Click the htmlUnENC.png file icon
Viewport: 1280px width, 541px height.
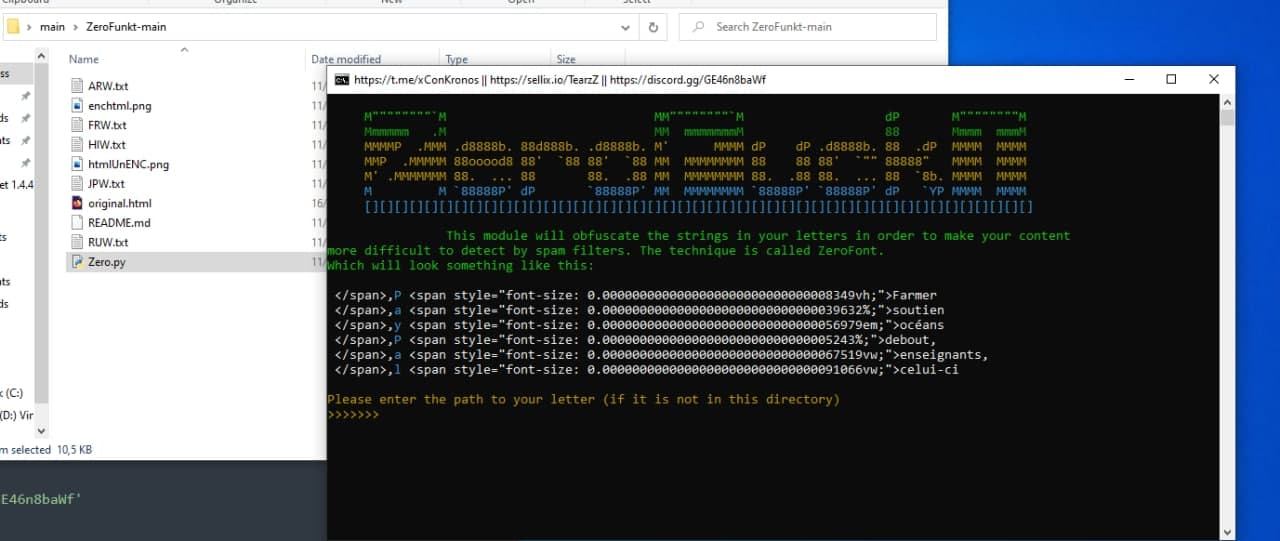pyautogui.click(x=79, y=164)
